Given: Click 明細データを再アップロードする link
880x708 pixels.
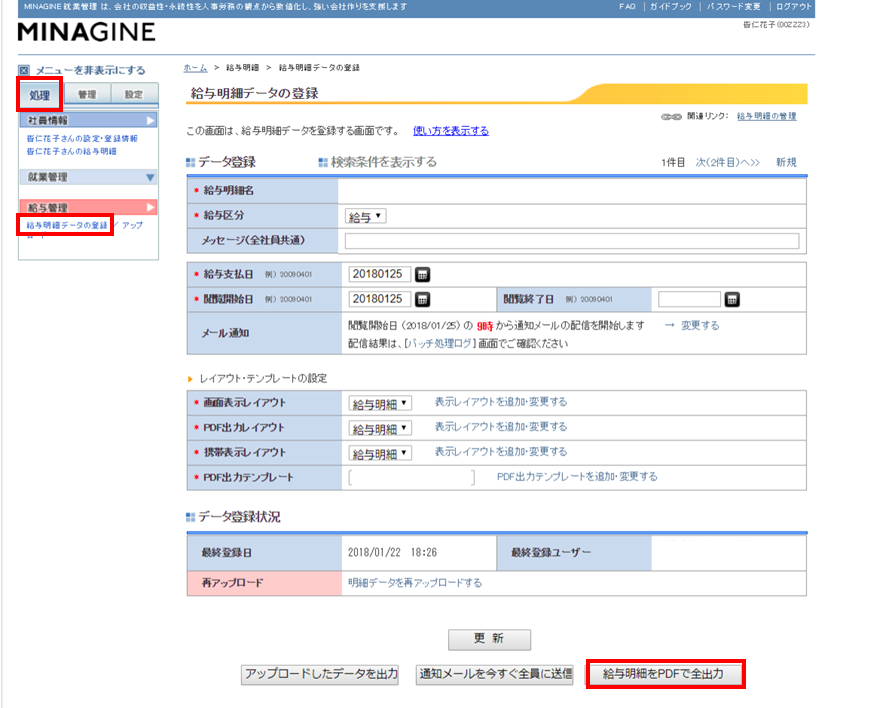Looking at the screenshot, I should [415, 583].
